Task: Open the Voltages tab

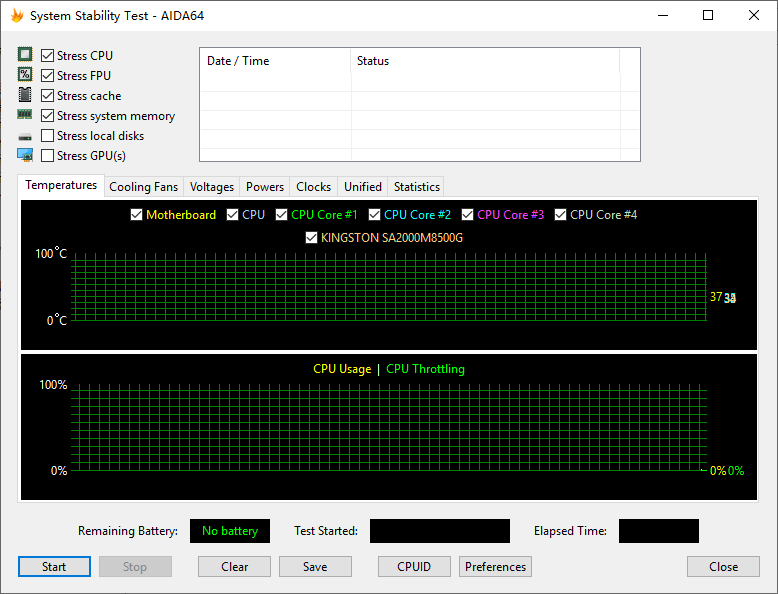Action: pos(212,187)
